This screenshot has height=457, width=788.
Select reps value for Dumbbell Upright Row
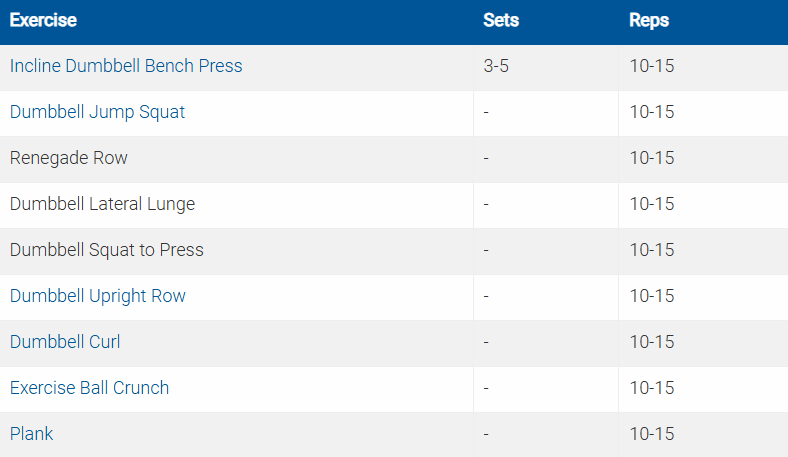click(x=652, y=296)
